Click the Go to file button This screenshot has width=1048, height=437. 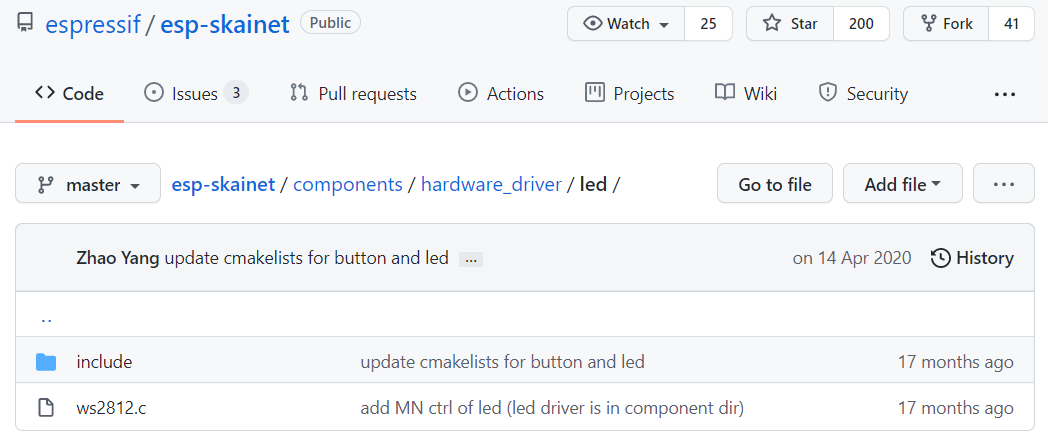[774, 184]
